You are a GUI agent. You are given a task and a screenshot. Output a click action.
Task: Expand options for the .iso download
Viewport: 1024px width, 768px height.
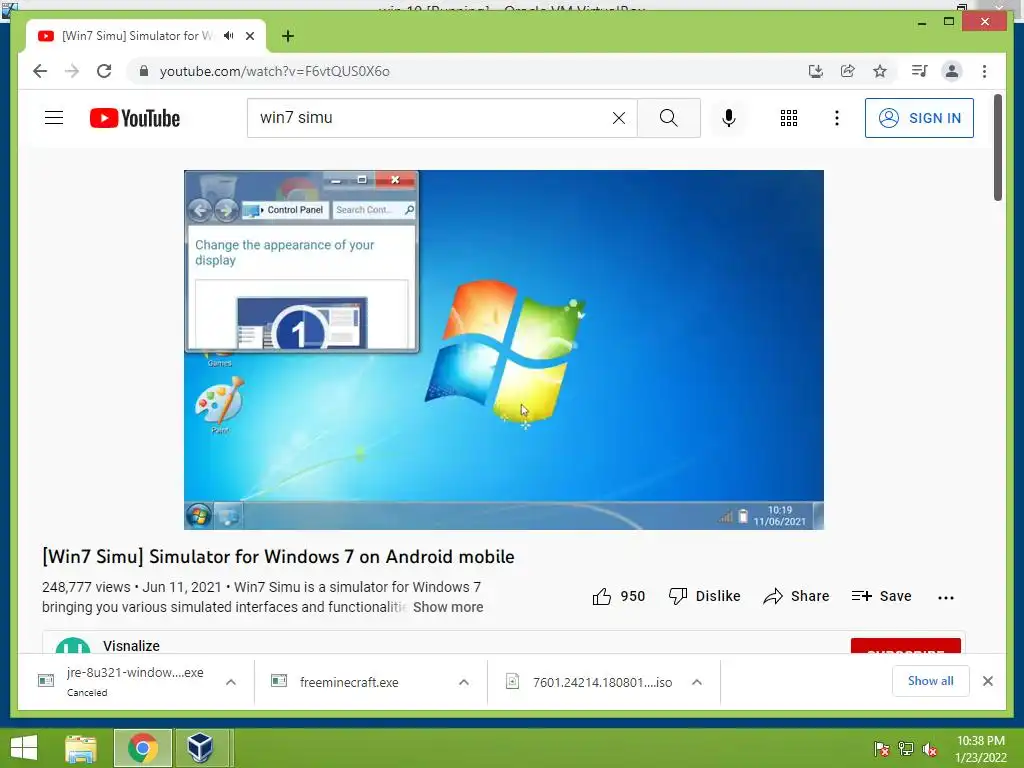tap(697, 682)
